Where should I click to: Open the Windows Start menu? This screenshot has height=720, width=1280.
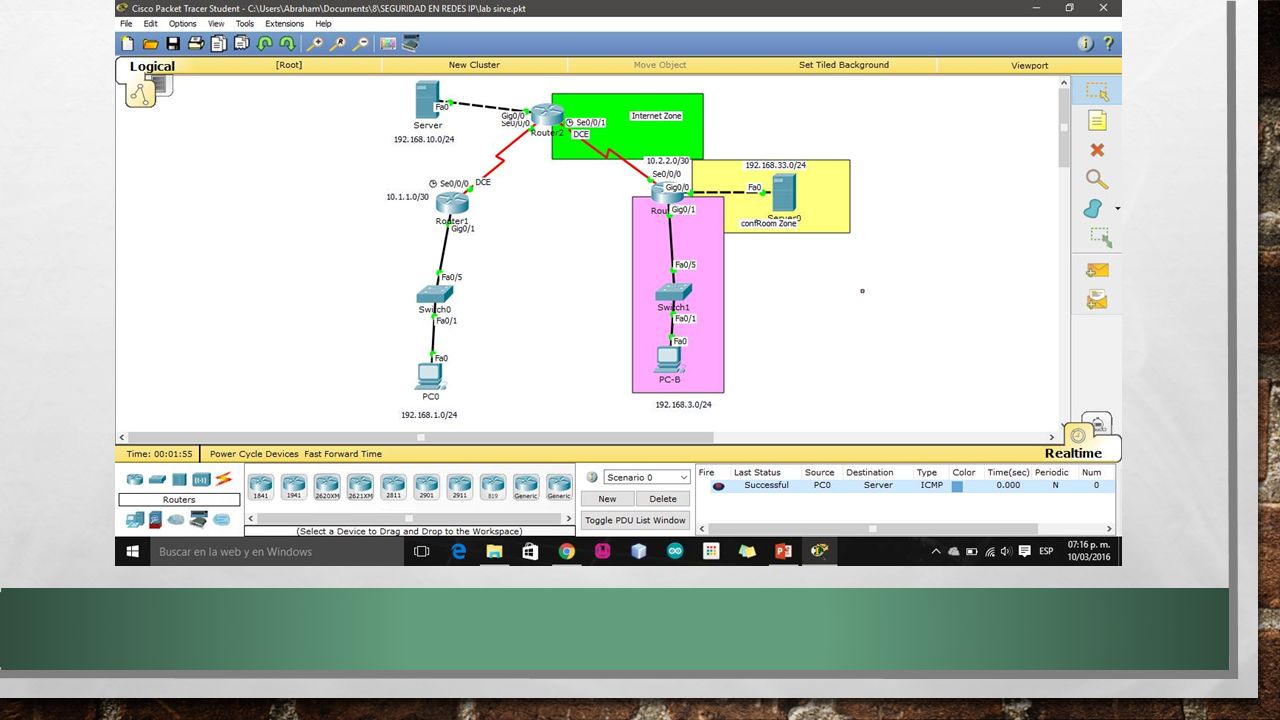(x=132, y=552)
